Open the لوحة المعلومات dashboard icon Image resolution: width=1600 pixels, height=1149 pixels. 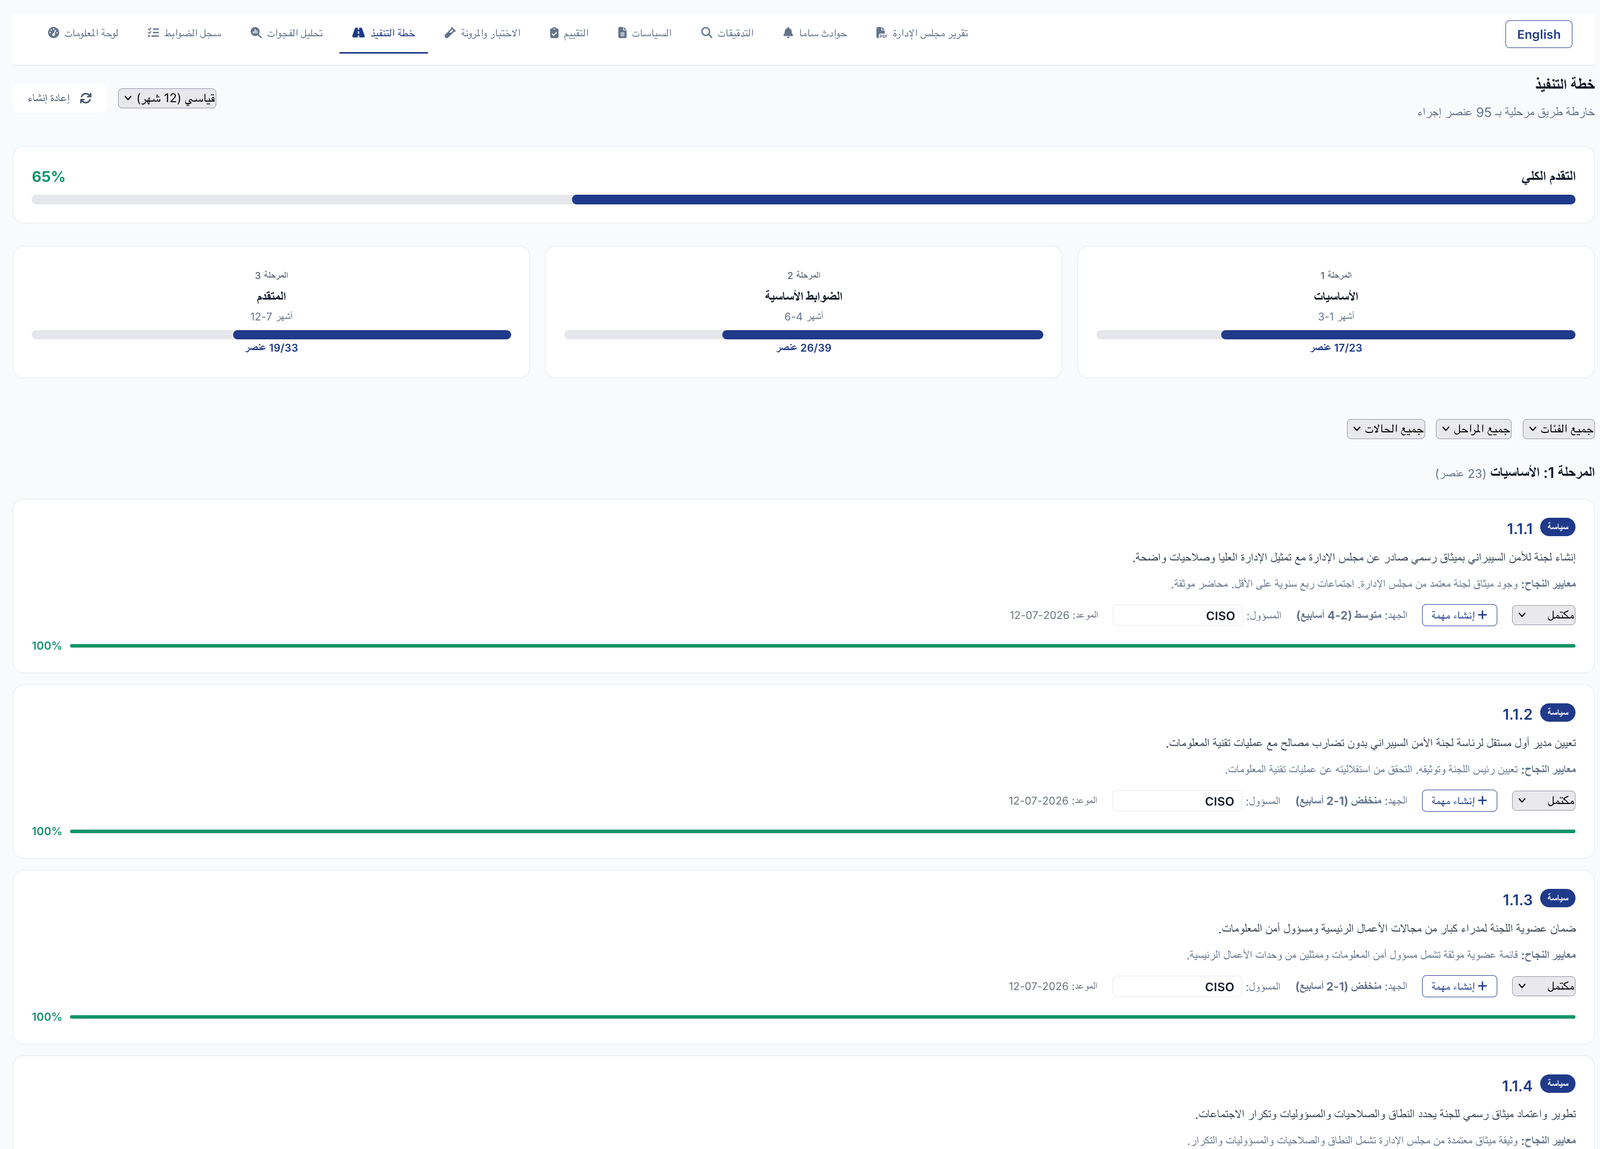click(53, 31)
